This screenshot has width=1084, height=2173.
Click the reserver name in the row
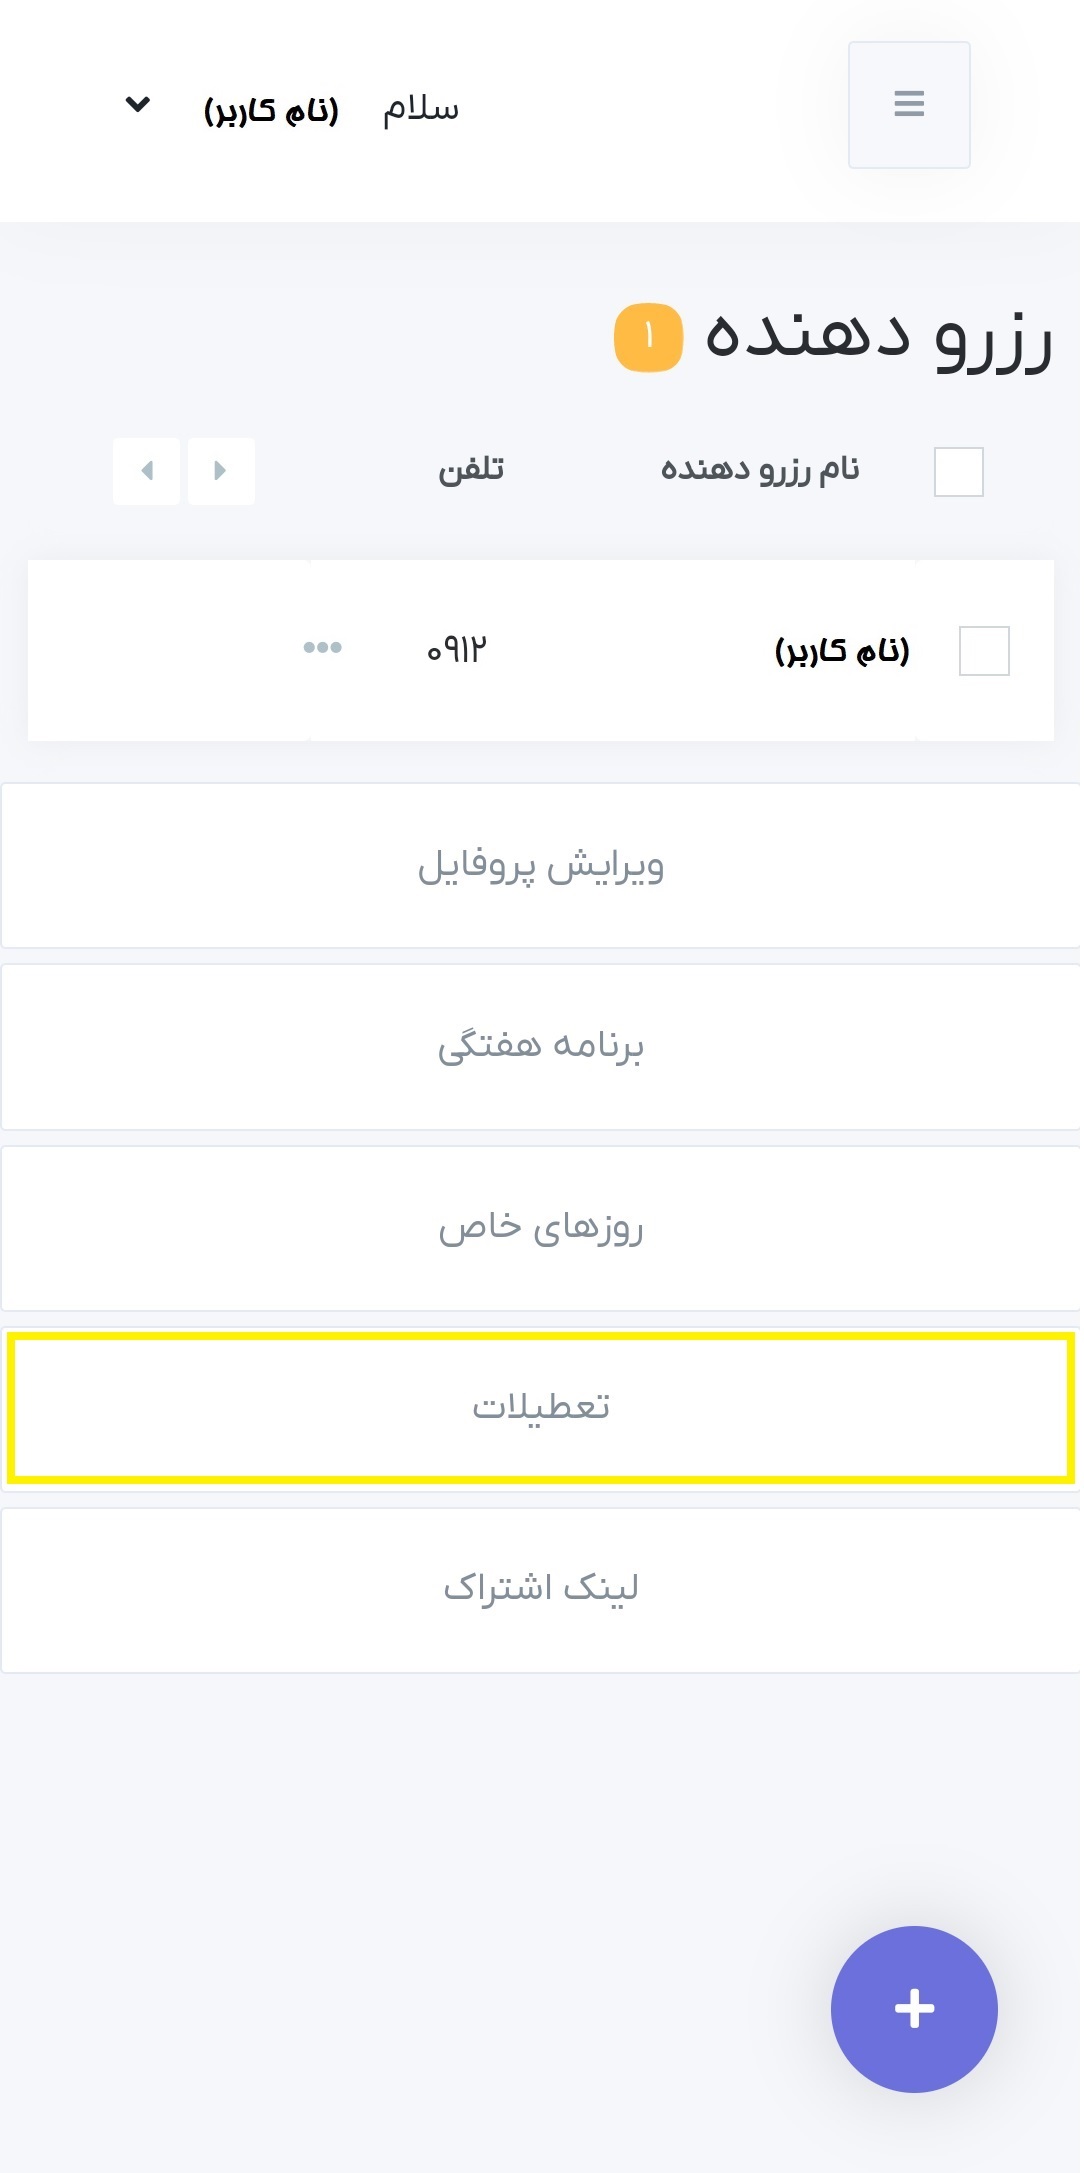[x=842, y=651]
